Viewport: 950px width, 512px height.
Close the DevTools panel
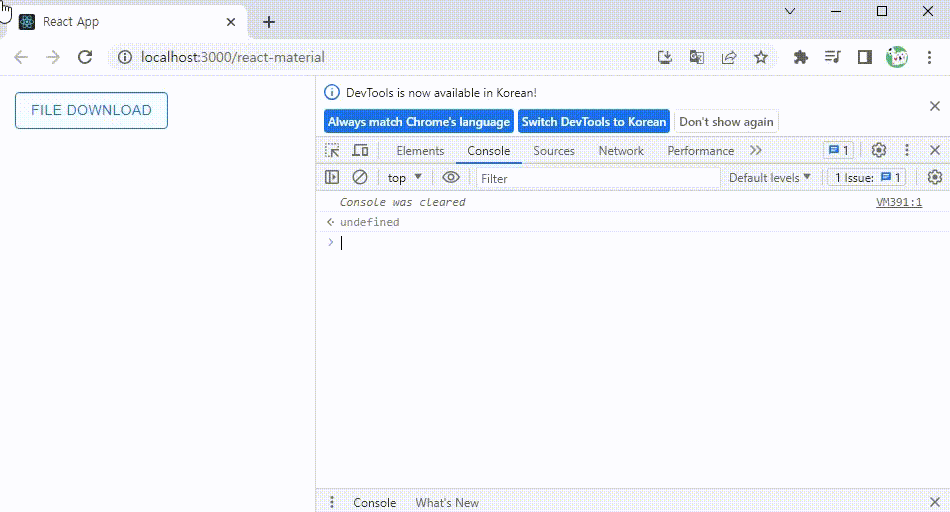pos(935,150)
